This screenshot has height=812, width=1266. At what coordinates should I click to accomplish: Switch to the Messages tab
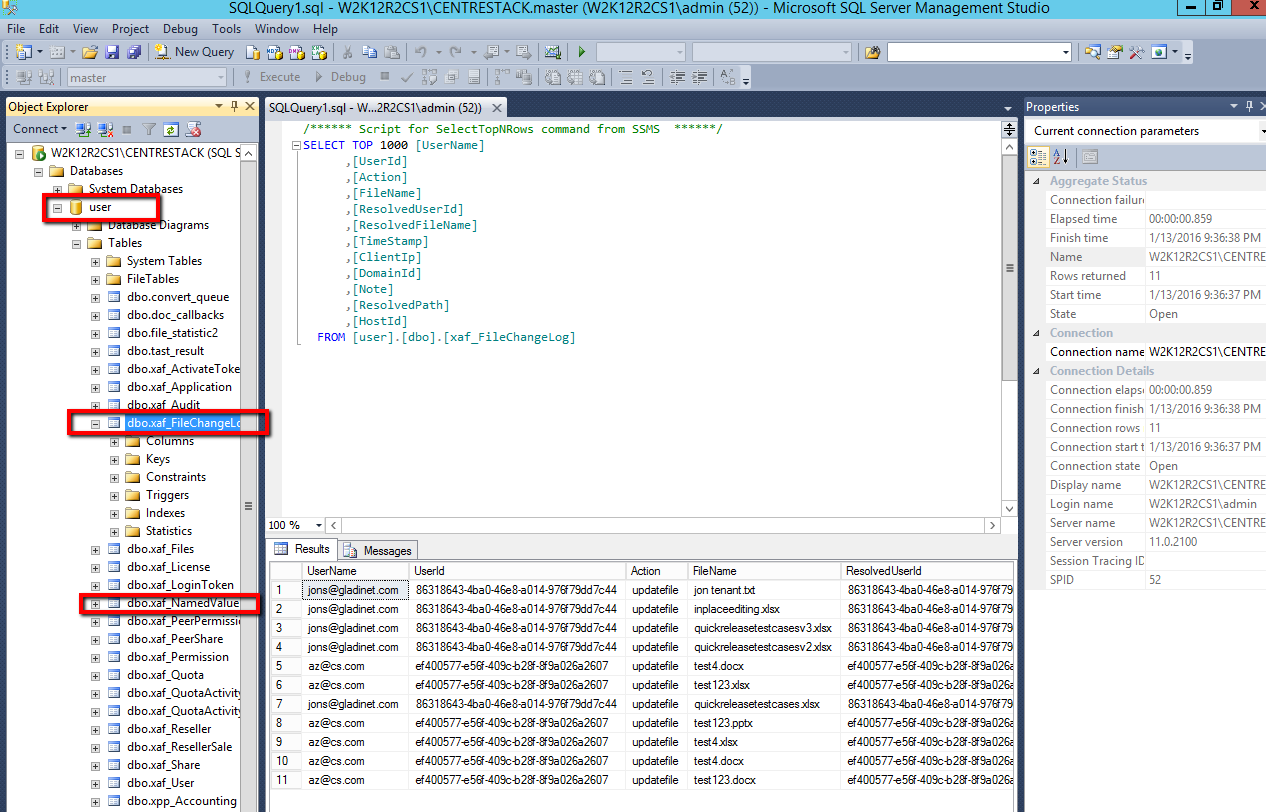click(x=379, y=550)
